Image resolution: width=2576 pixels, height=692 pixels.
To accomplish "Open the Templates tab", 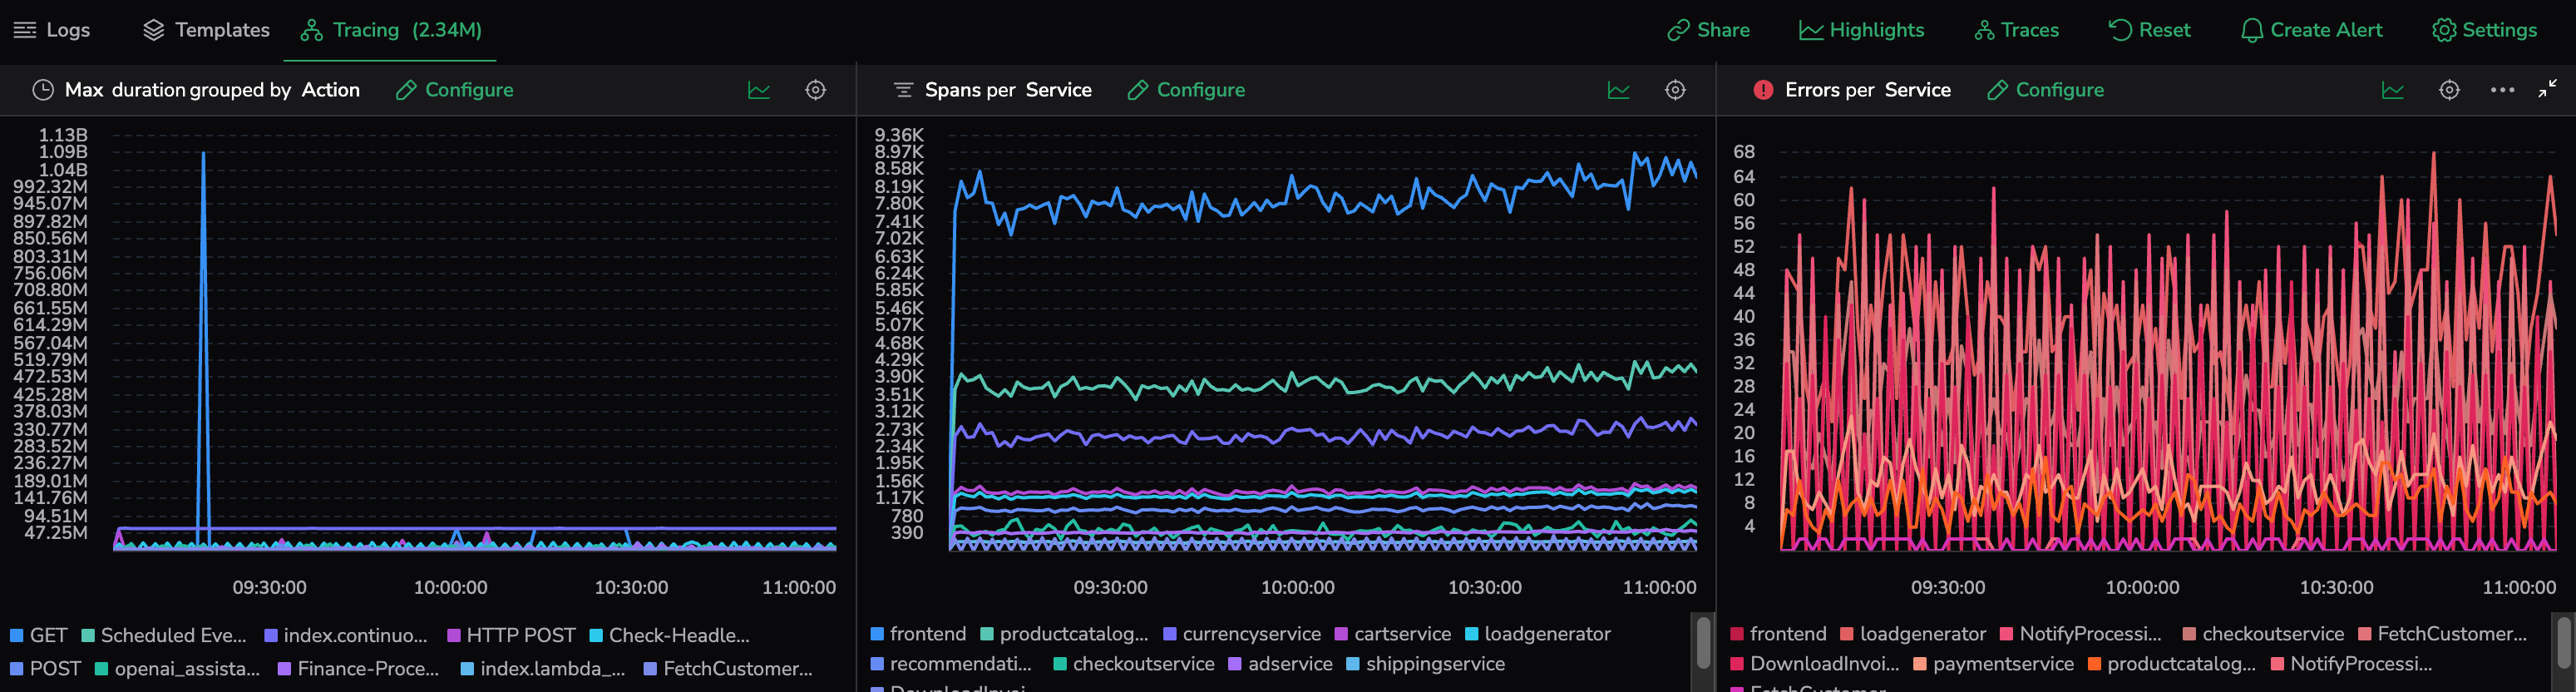I will [206, 30].
